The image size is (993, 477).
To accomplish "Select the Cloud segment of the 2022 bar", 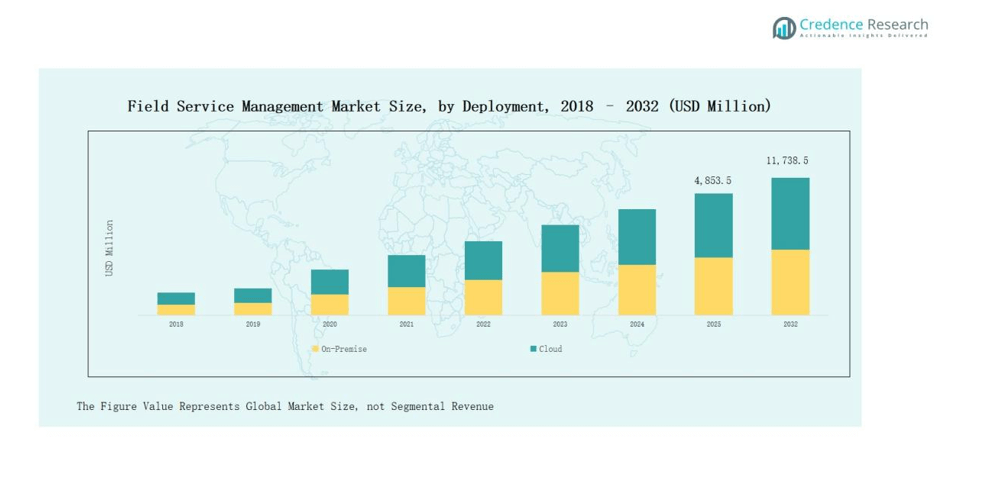I will click(x=483, y=260).
